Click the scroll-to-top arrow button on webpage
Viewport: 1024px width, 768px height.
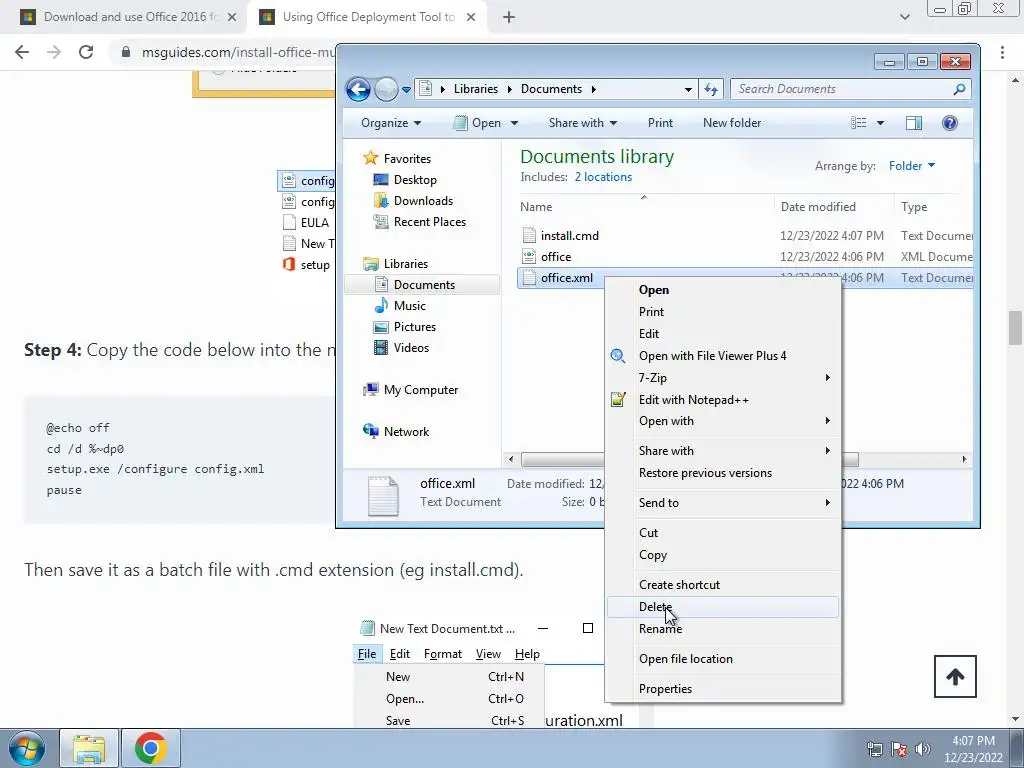pos(955,677)
